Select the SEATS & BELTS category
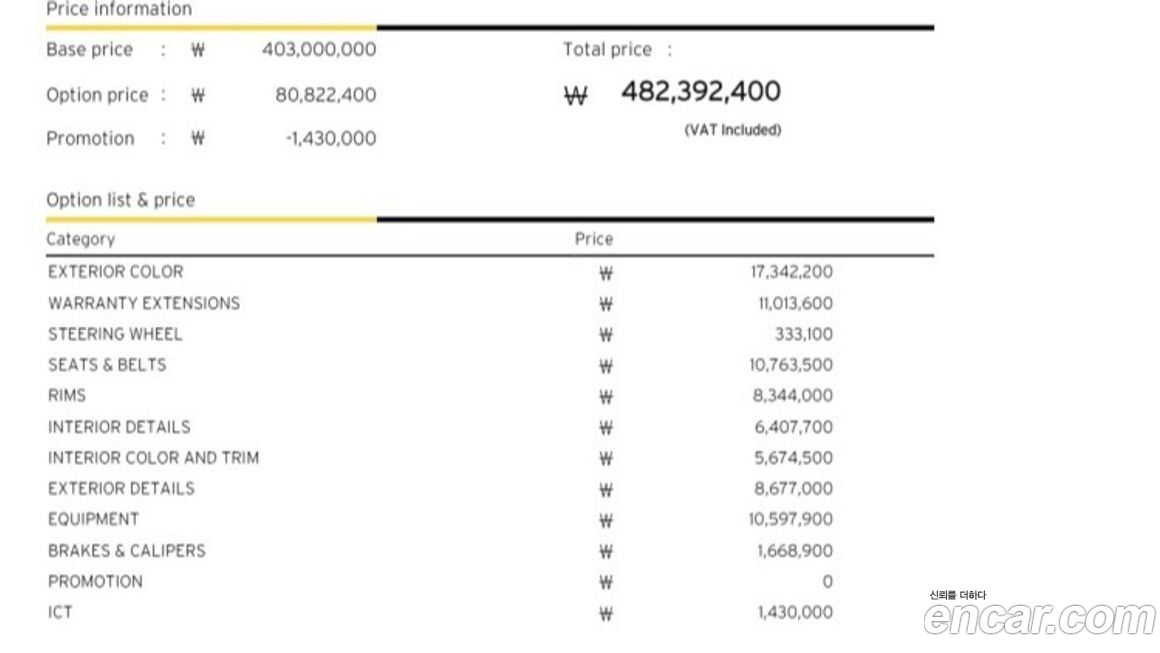1160x653 pixels. 107,365
